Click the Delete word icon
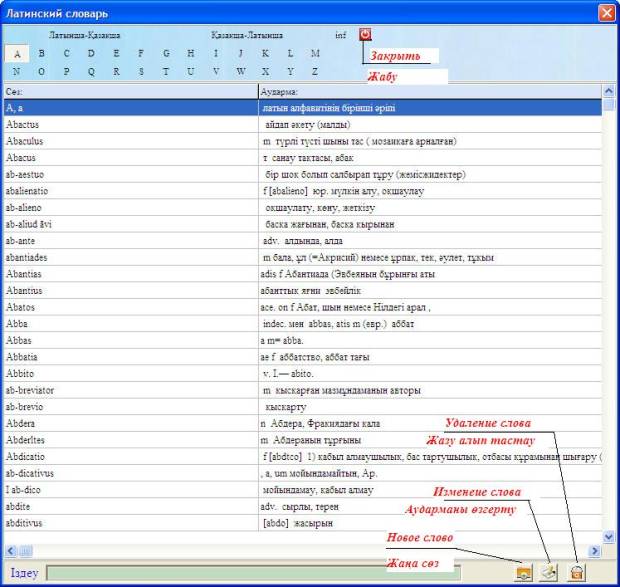The width and height of the screenshot is (620, 587). pos(576,573)
